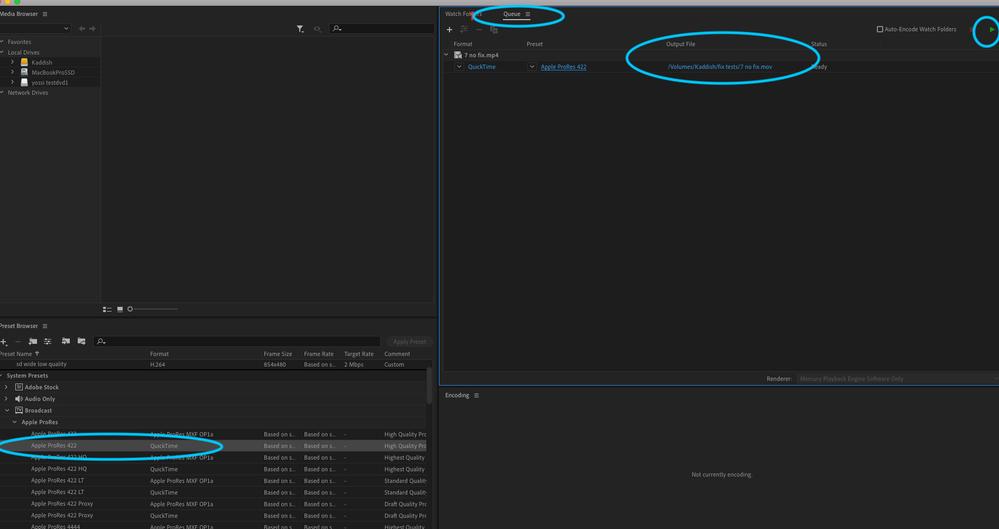Focus the Preset Browser search field
This screenshot has width=999, height=529.
pos(237,342)
